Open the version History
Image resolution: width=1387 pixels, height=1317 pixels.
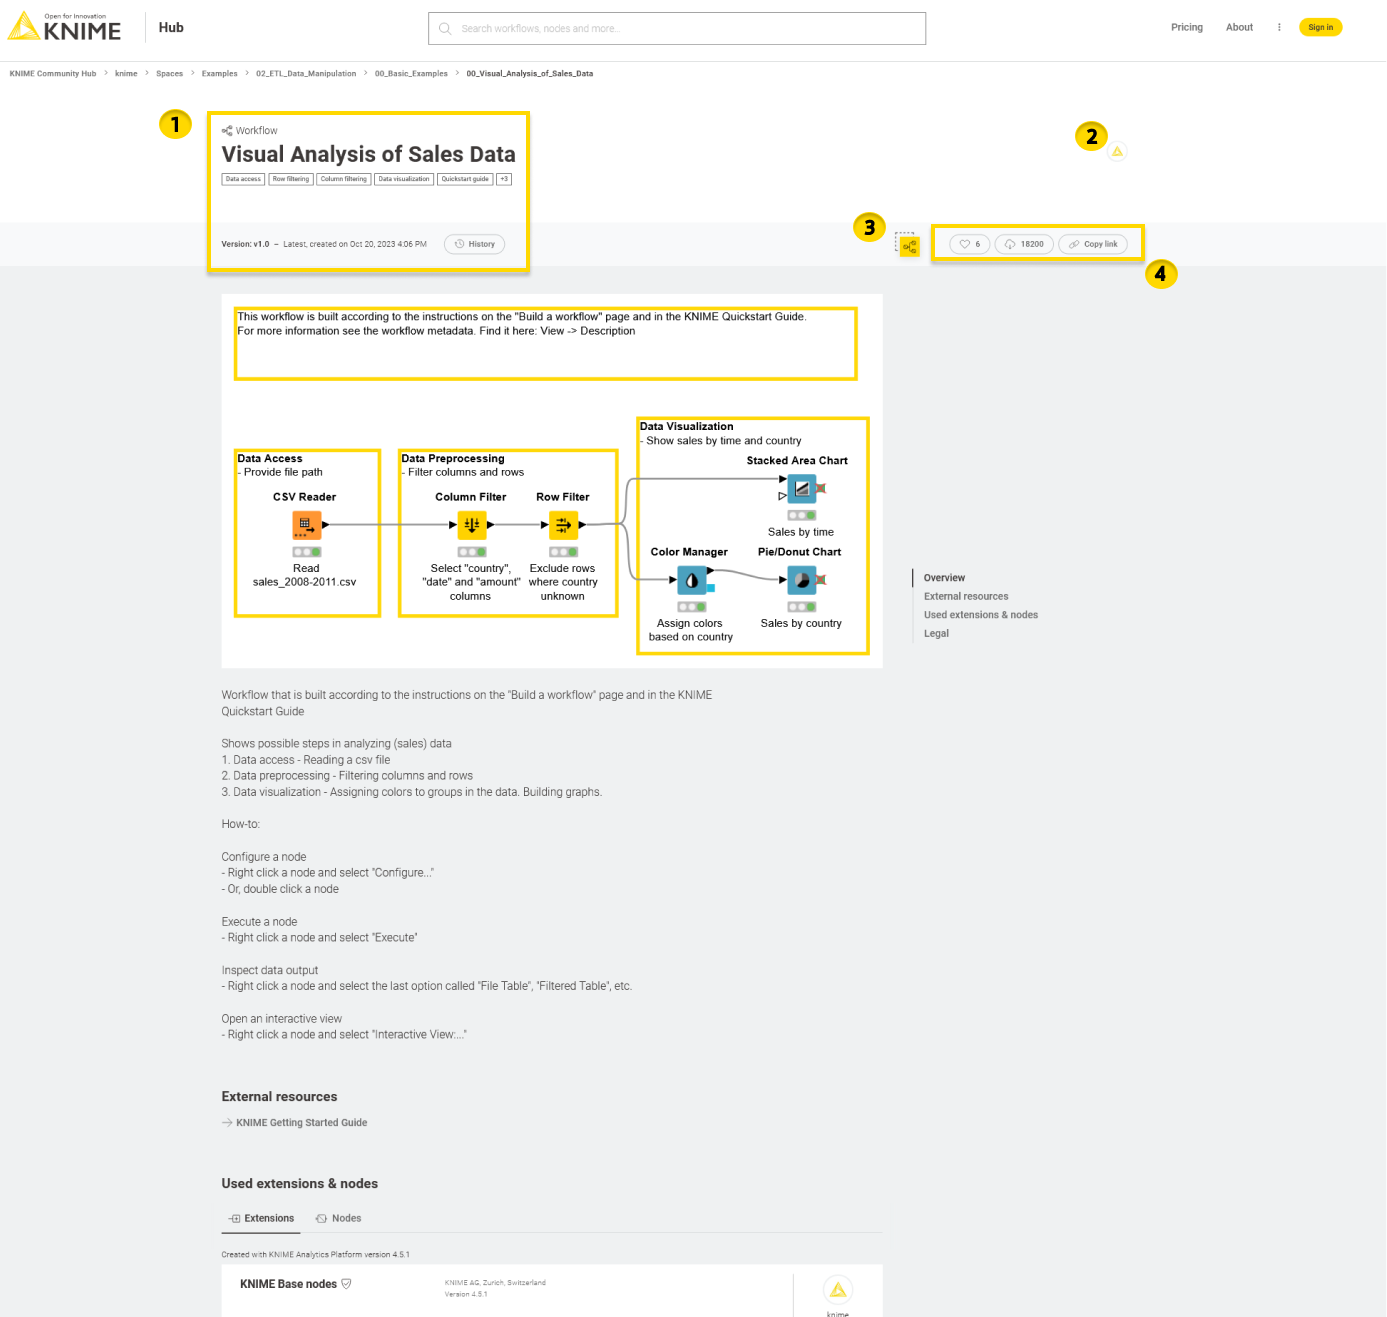475,244
